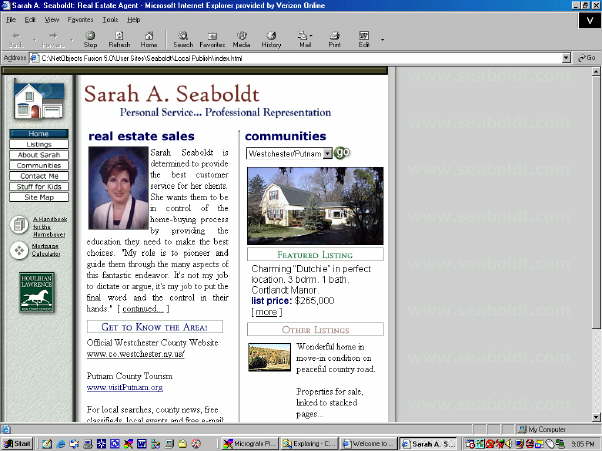Open the Edit menu
The width and height of the screenshot is (602, 451).
30,20
